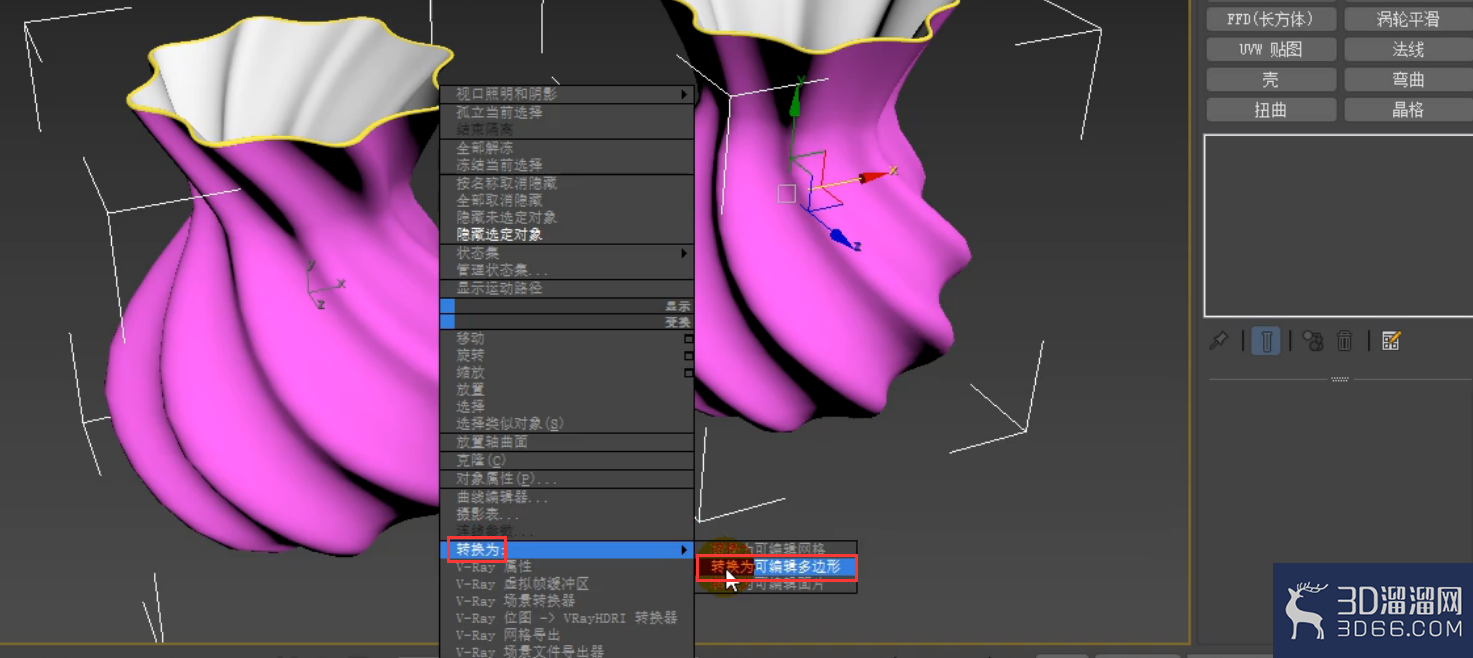1473x658 pixels.
Task: Click the FFD(长方体) modifier button
Action: click(x=1271, y=19)
